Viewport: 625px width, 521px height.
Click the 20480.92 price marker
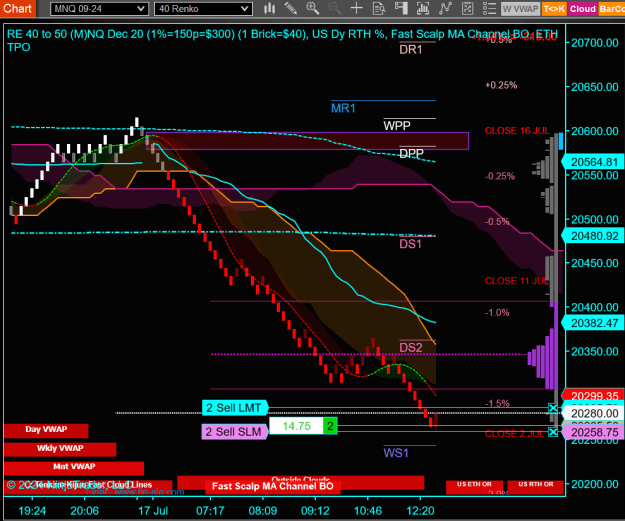592,236
